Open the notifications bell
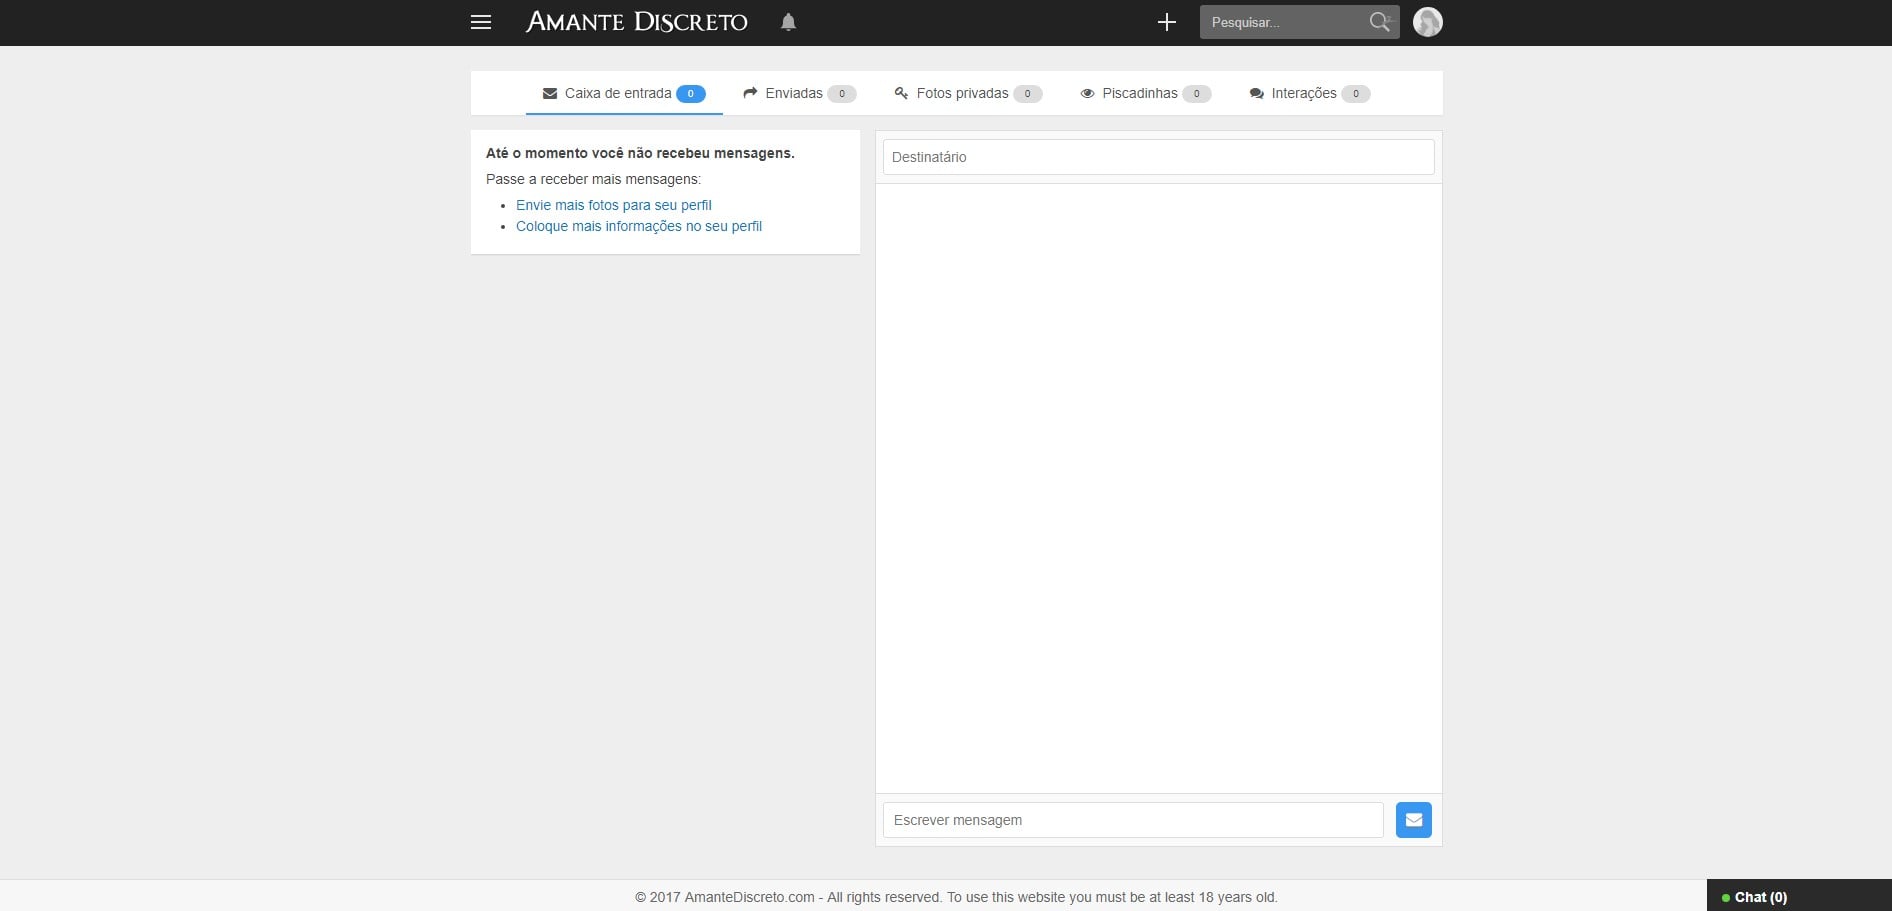 pos(788,22)
